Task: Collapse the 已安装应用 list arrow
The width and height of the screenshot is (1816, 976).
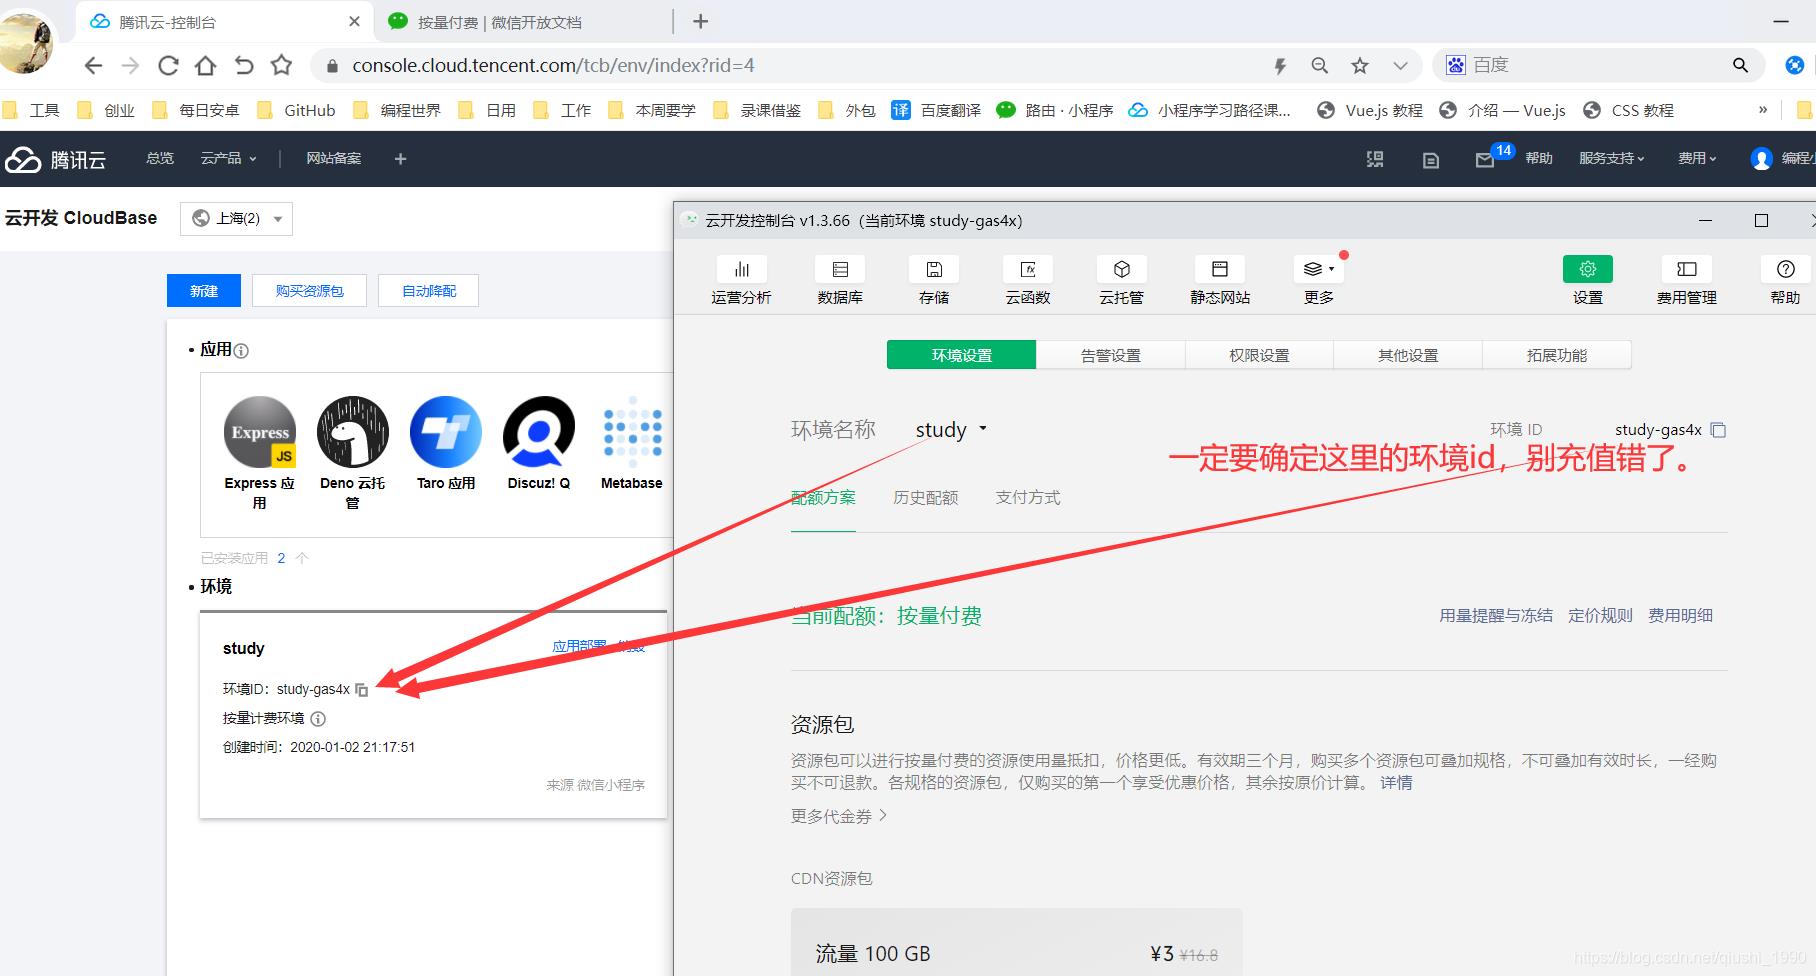Action: point(302,558)
